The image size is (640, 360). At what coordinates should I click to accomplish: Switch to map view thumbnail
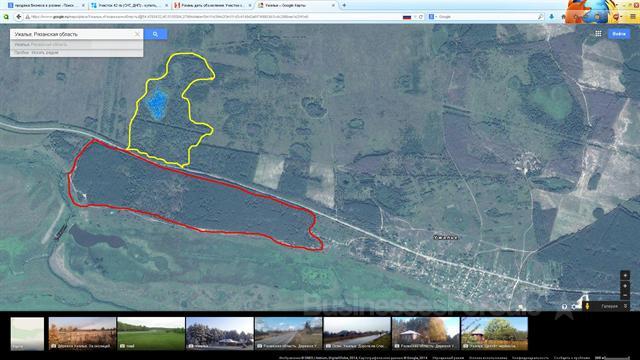tap(27, 334)
